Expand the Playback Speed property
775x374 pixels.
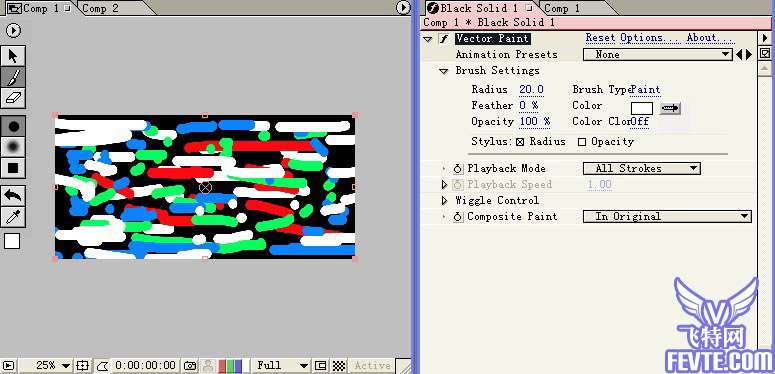pos(444,185)
